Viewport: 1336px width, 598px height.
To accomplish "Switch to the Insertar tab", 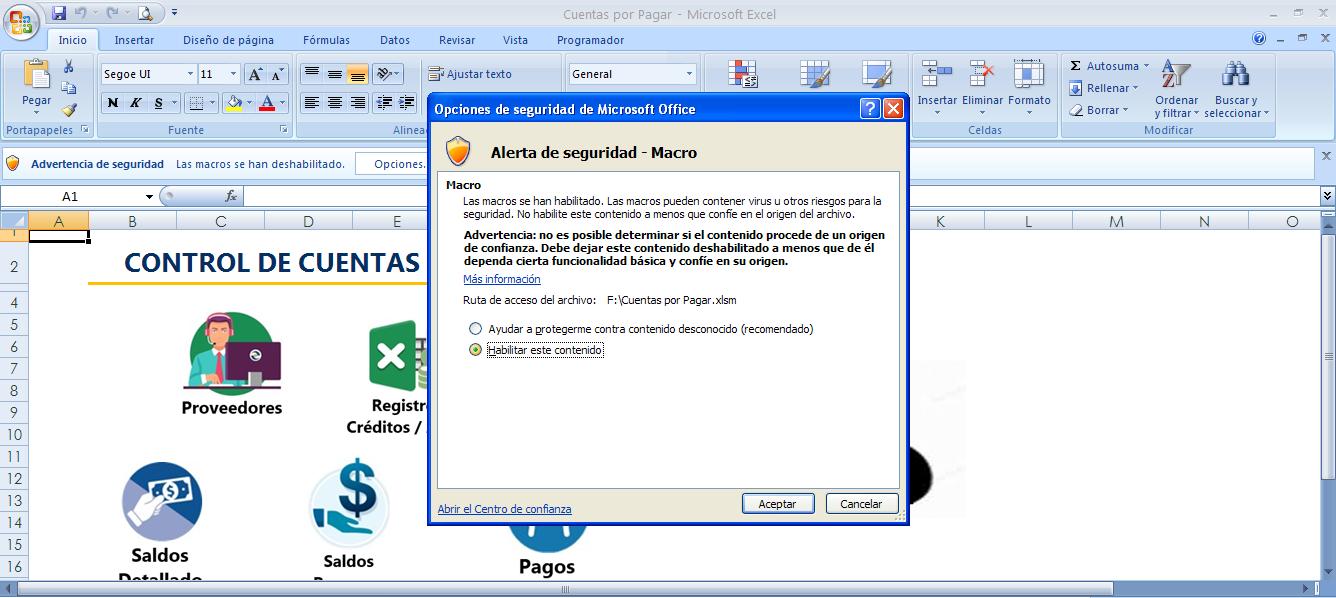I will click(x=134, y=40).
